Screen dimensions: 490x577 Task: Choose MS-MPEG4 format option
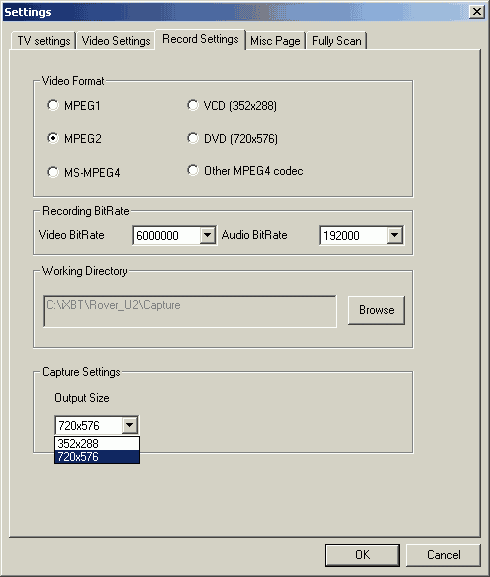pos(53,172)
